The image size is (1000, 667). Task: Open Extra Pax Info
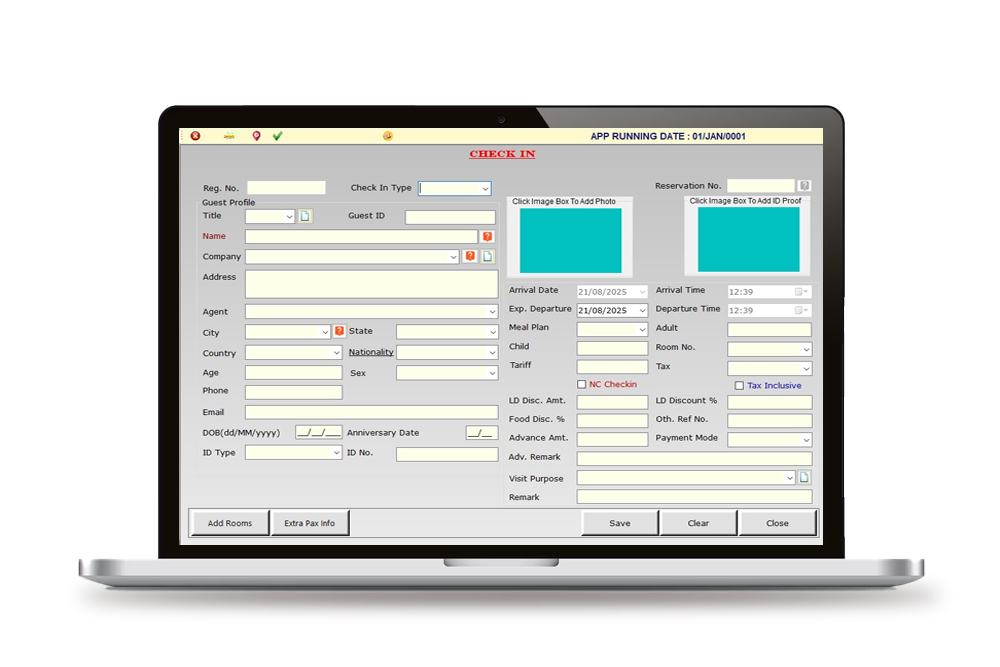pyautogui.click(x=310, y=523)
